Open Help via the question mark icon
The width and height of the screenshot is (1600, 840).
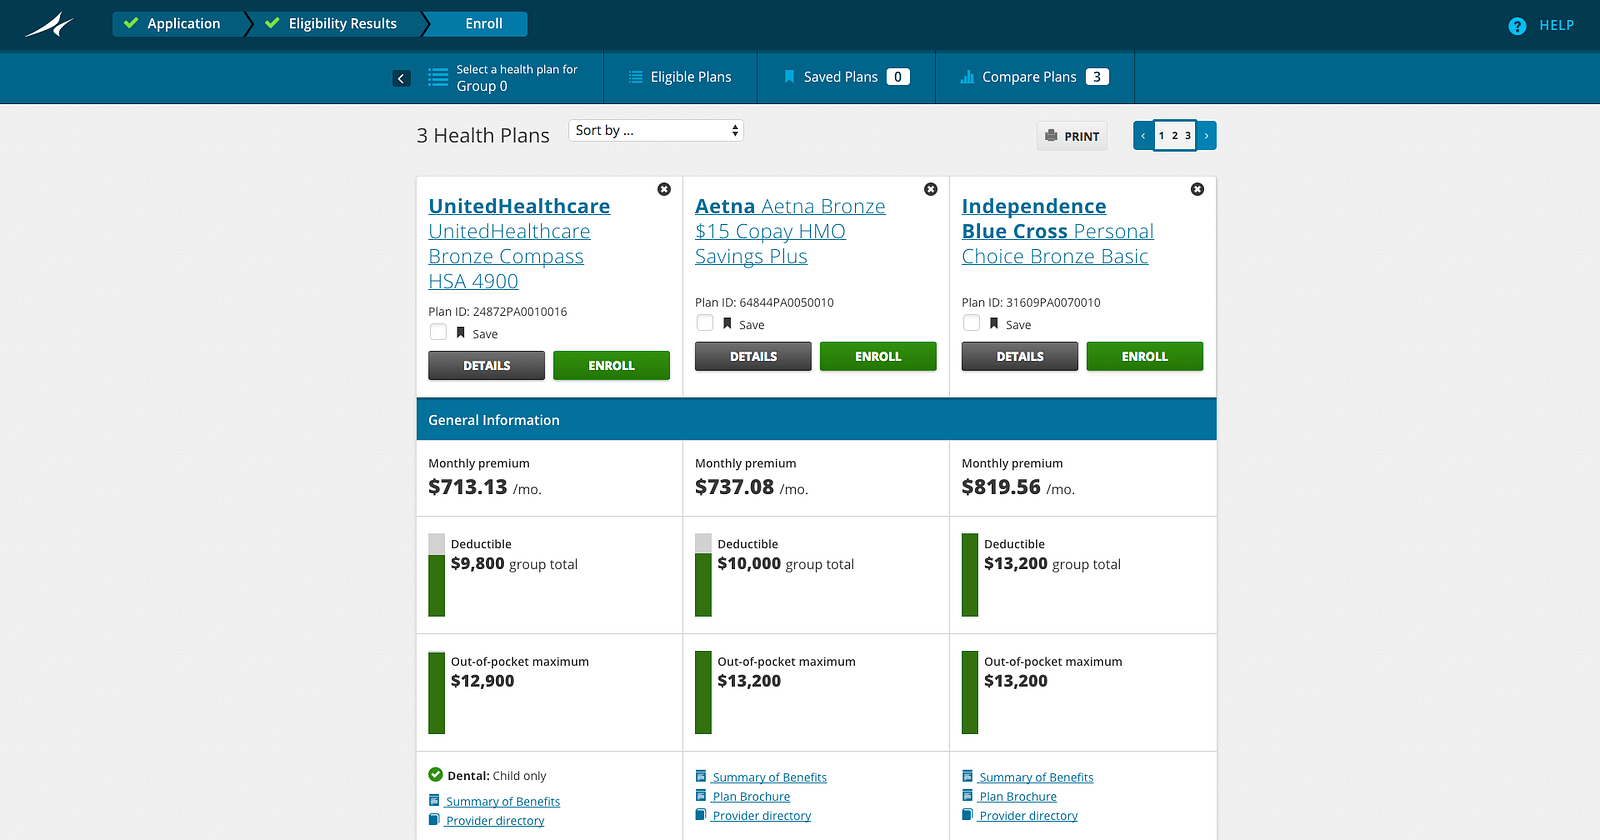[1517, 26]
